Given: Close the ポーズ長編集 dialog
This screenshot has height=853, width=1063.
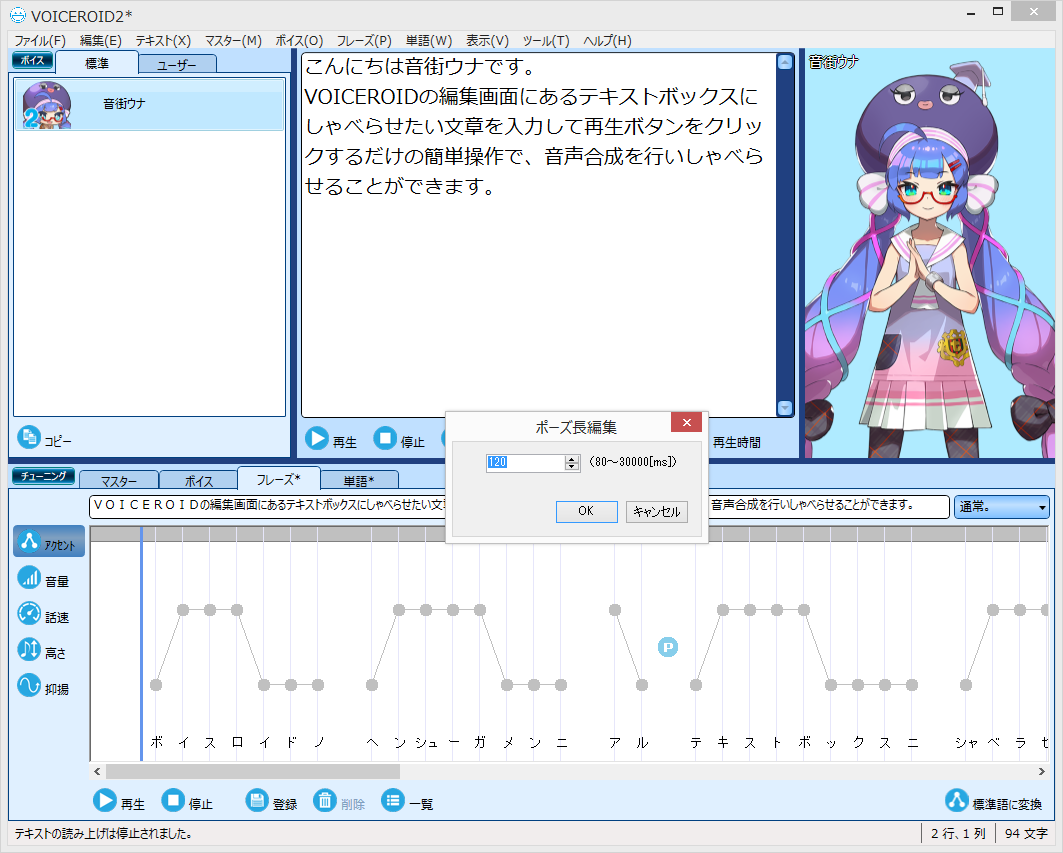Looking at the screenshot, I should point(687,422).
